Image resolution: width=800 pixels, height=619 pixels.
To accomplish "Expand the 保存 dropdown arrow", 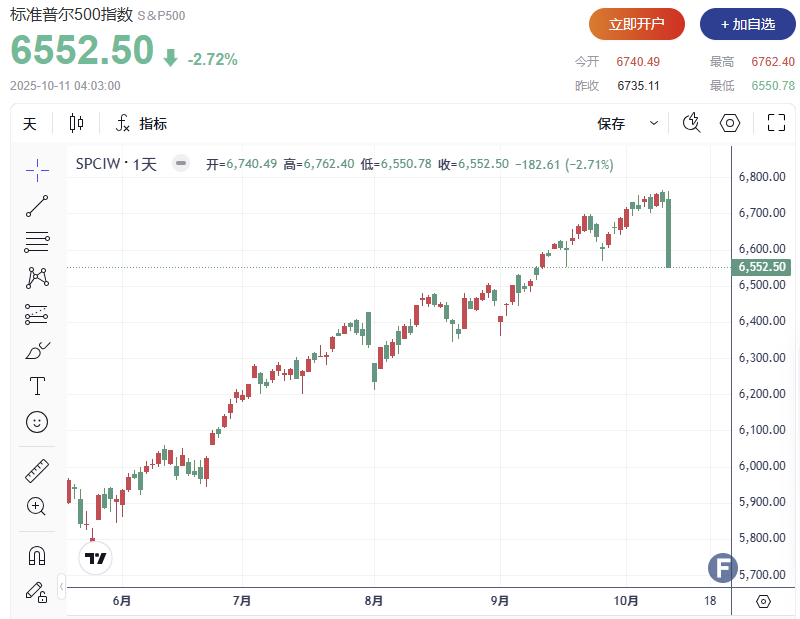I will coord(654,124).
